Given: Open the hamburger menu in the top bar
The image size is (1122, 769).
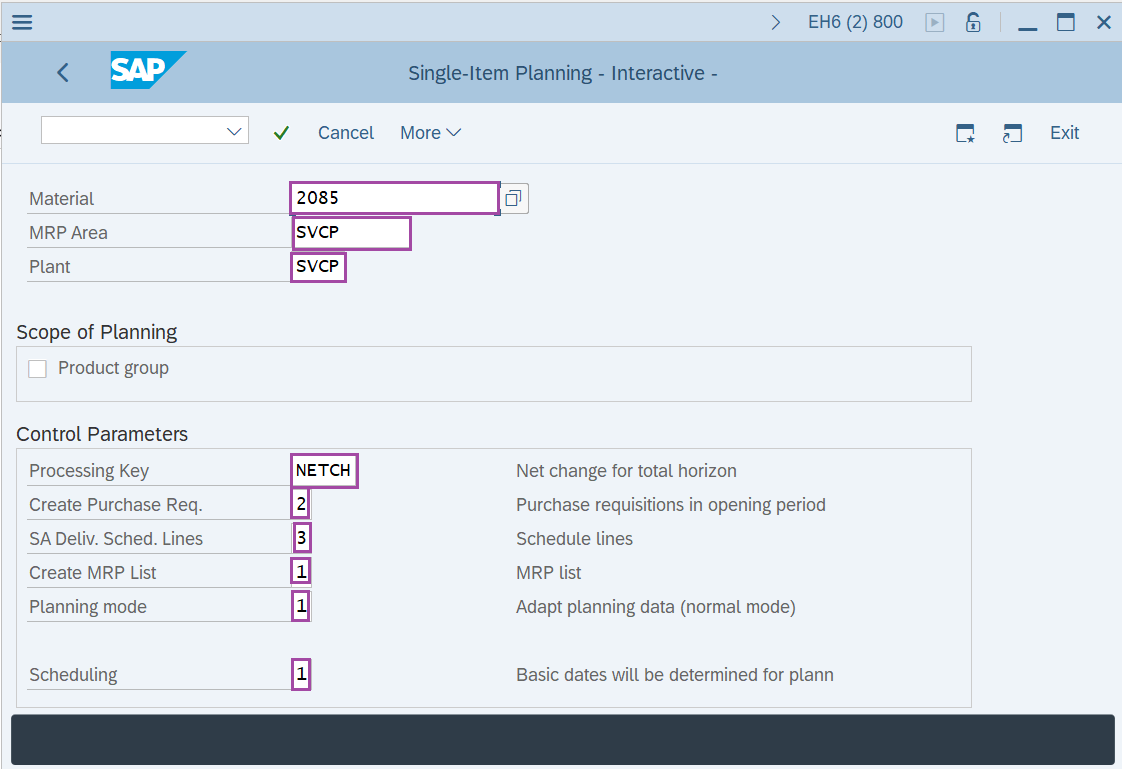Looking at the screenshot, I should (22, 22).
